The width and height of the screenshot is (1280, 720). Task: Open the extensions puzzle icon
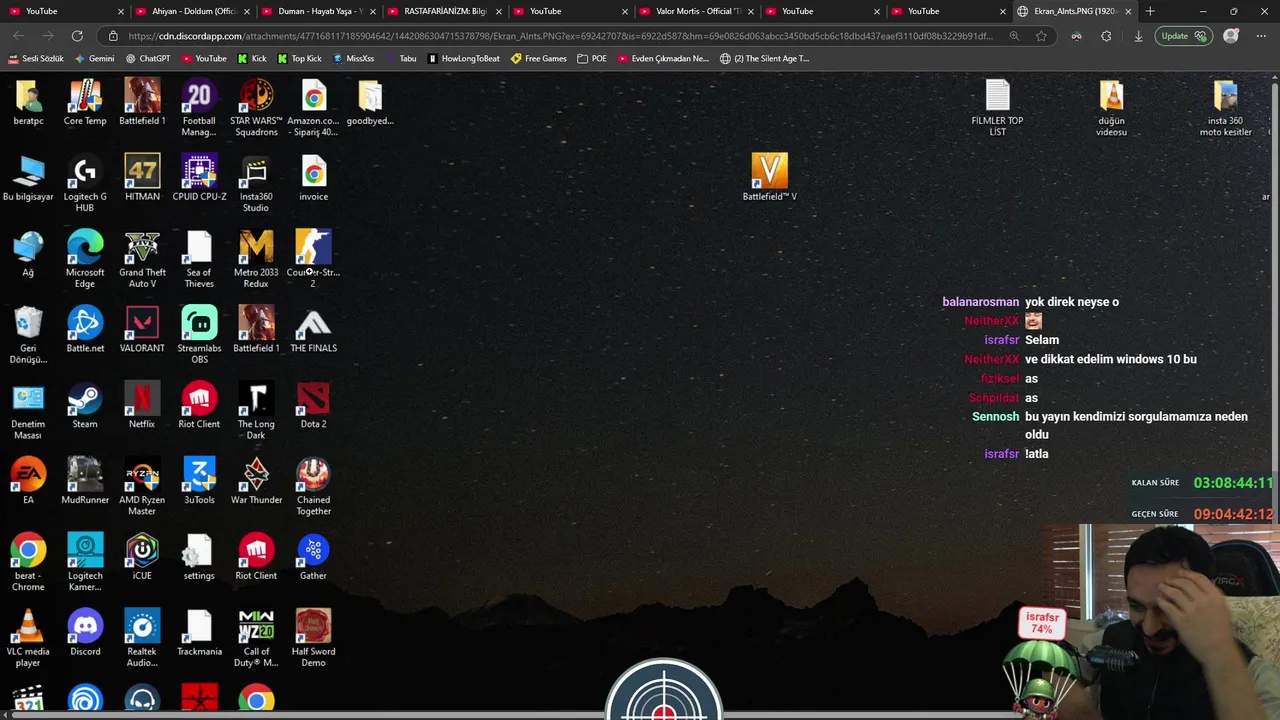coord(1106,36)
